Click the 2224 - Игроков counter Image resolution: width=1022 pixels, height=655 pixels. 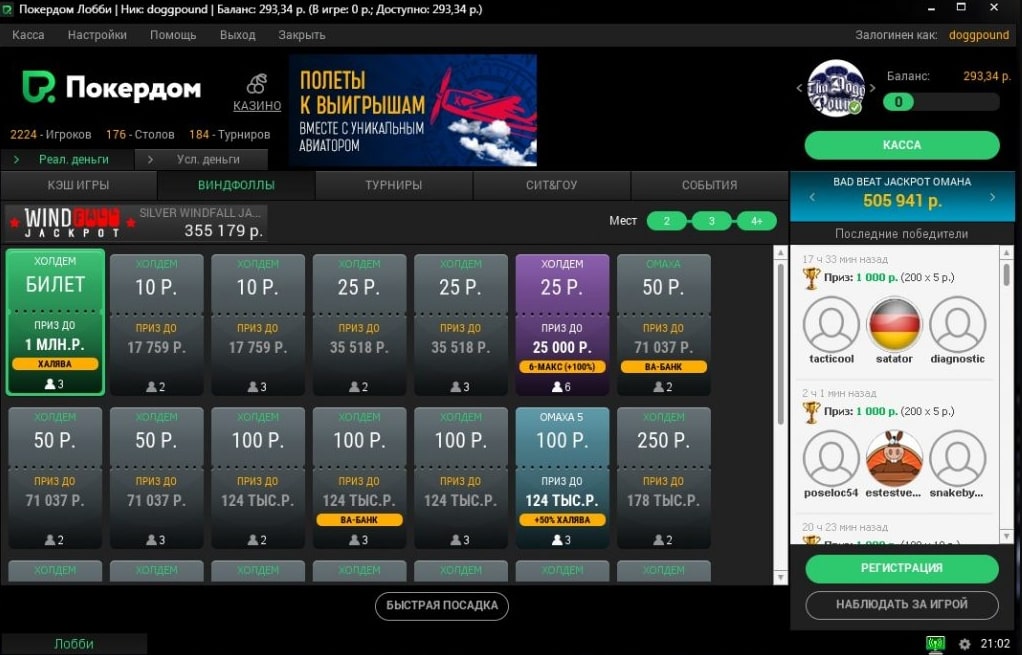tap(50, 135)
